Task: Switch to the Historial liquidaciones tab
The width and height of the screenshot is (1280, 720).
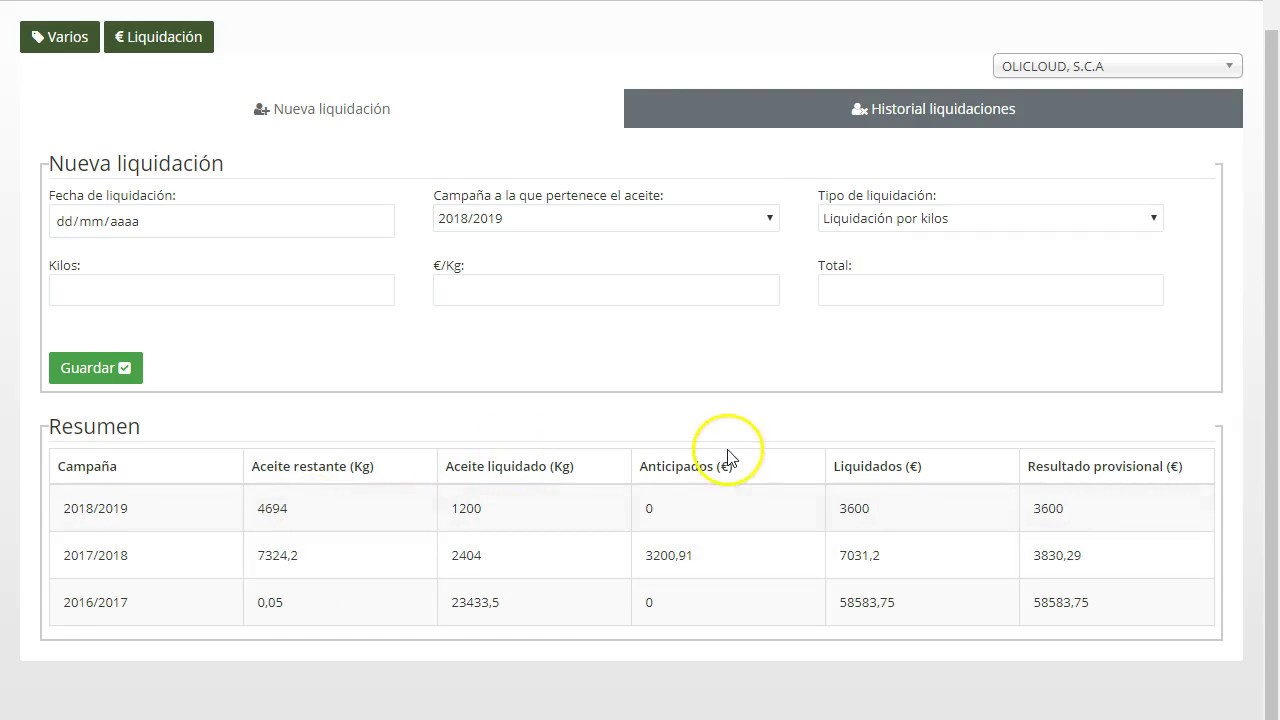Action: click(933, 109)
